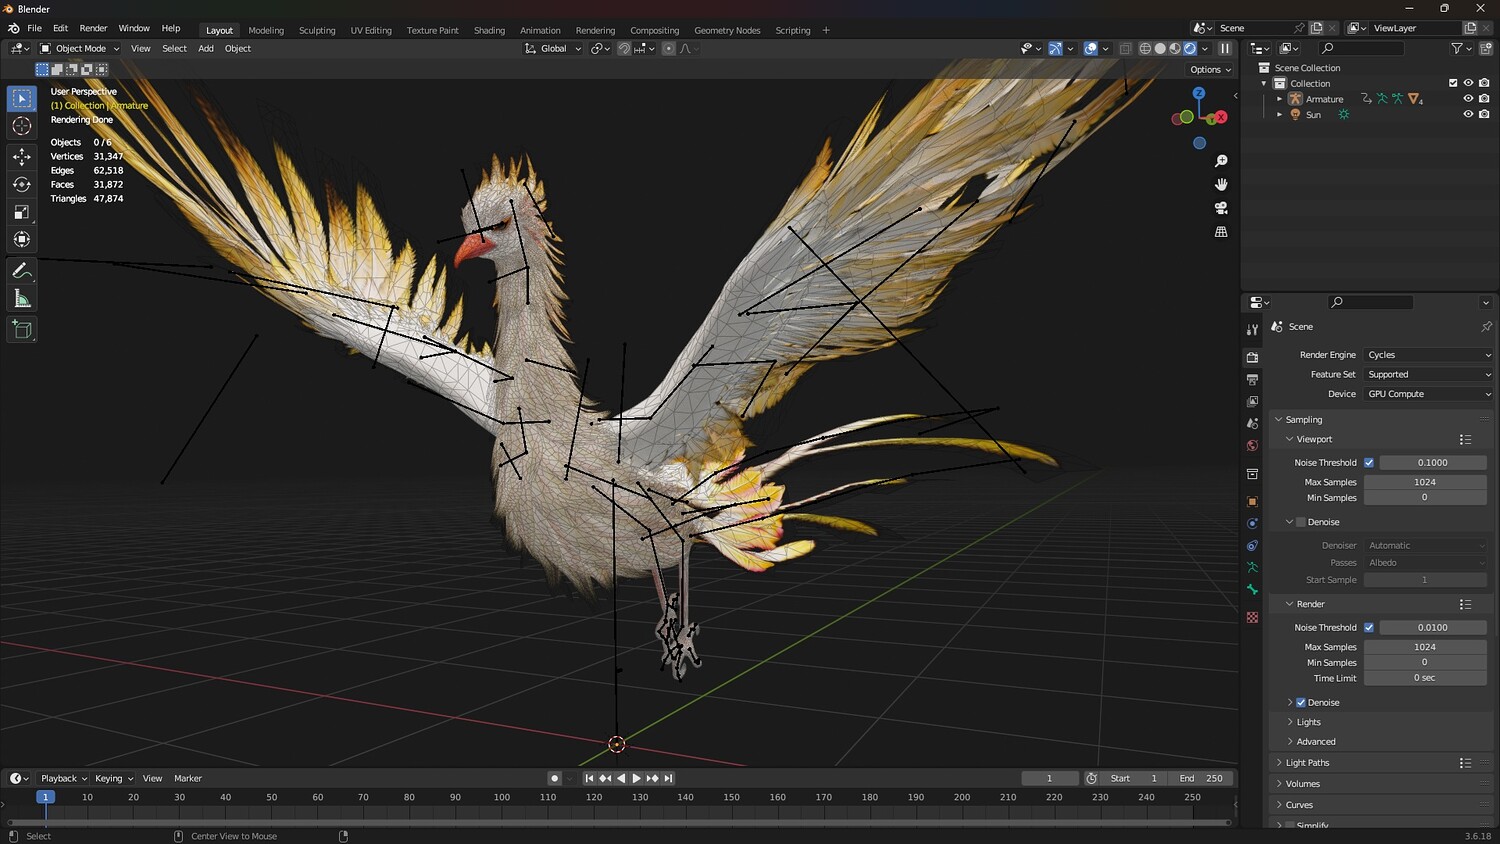Open the timeline Playback popover
Viewport: 1500px width, 844px height.
coord(63,778)
